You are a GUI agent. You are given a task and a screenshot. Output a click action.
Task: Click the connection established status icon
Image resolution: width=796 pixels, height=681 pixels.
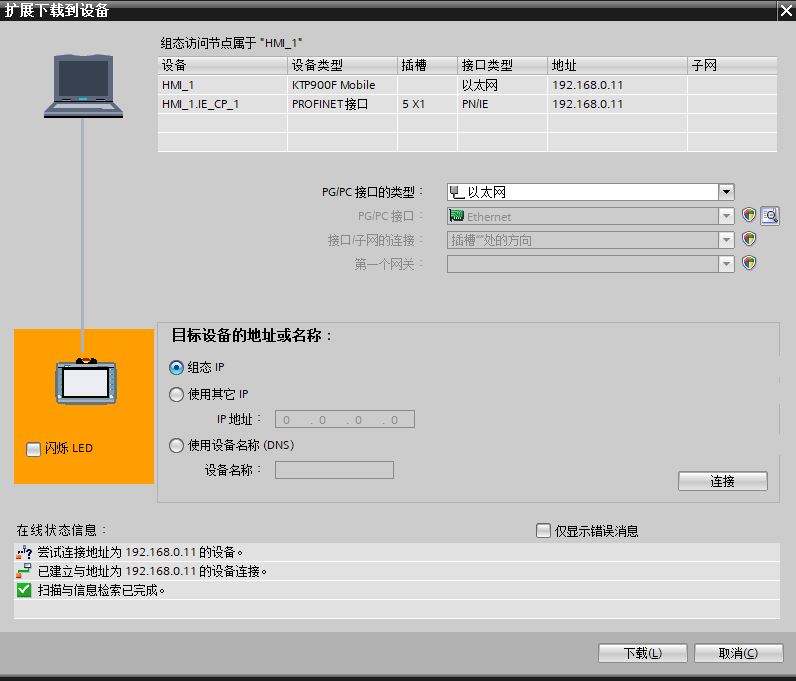[x=24, y=571]
